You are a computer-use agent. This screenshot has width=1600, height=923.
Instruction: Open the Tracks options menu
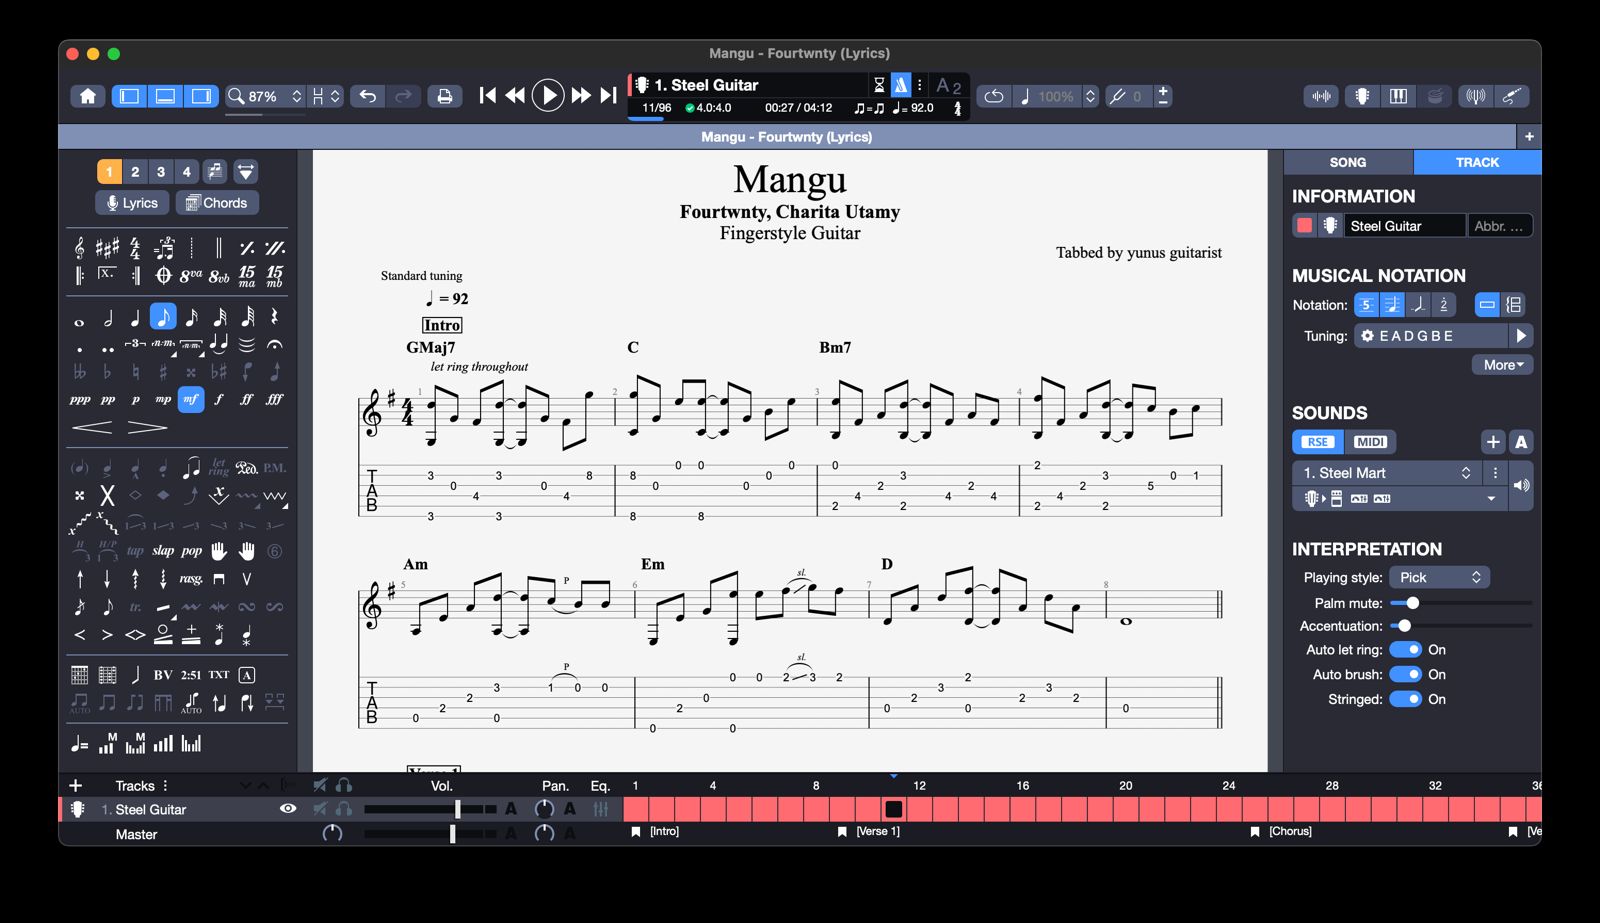pos(165,786)
